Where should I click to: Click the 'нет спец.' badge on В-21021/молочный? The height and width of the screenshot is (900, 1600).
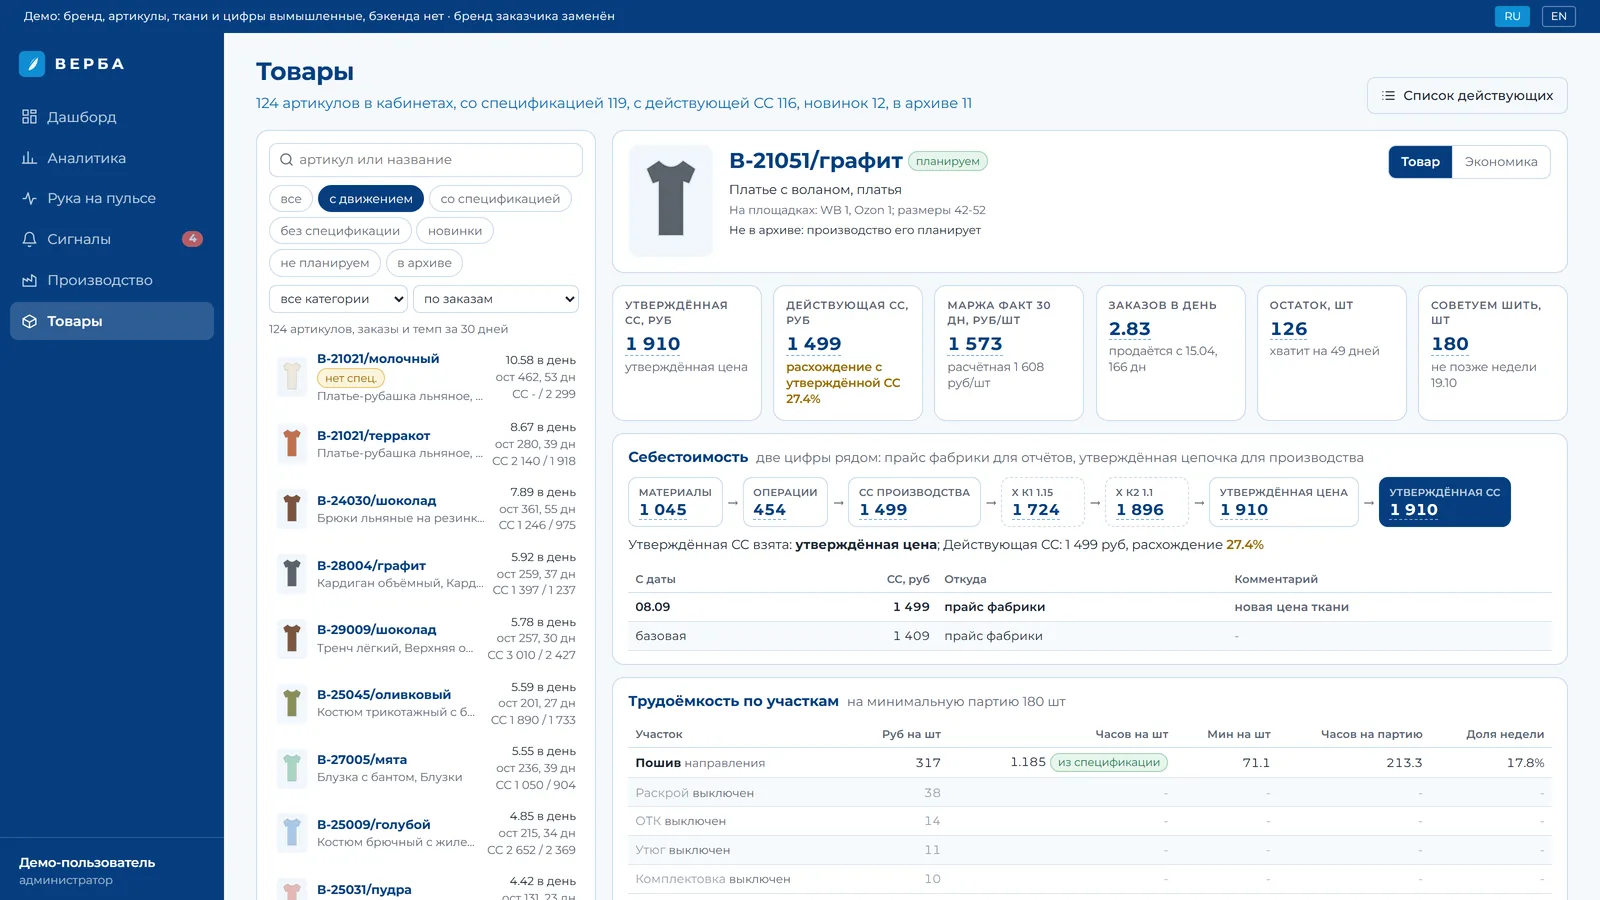[x=351, y=378]
